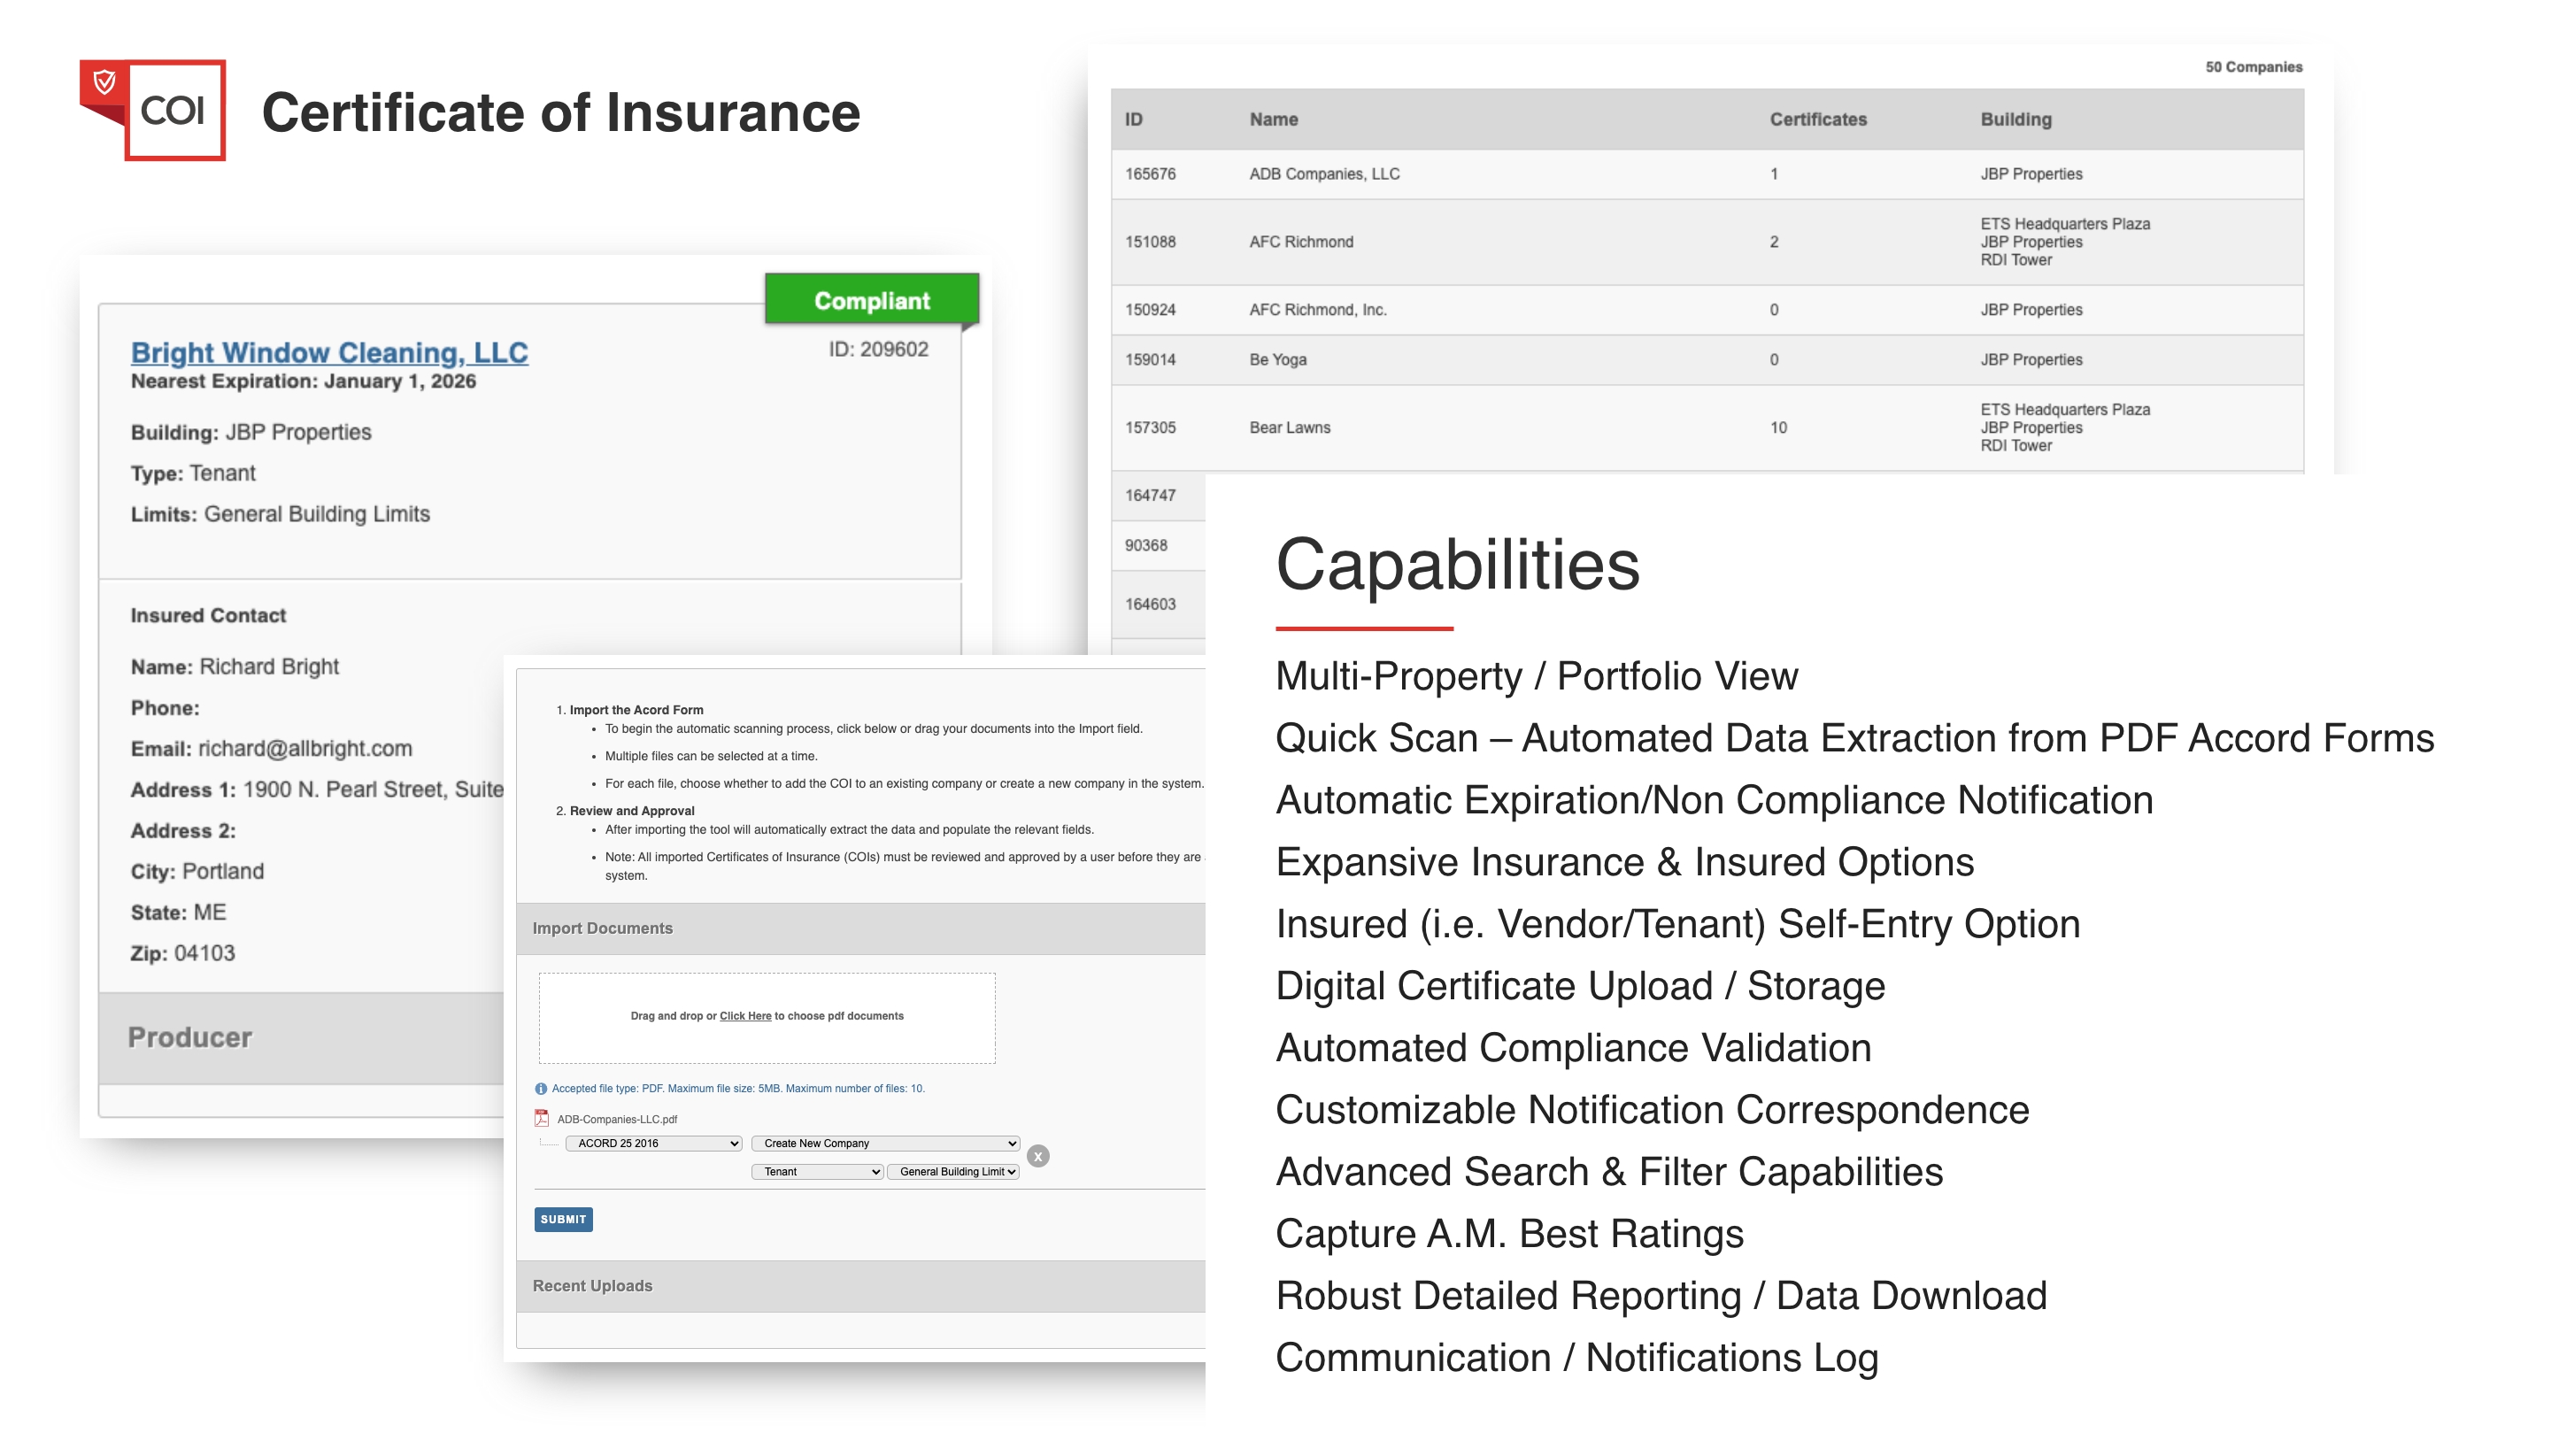Select the AFC Richmond, Inc. row name
Image resolution: width=2551 pixels, height=1456 pixels.
pyautogui.click(x=1317, y=309)
